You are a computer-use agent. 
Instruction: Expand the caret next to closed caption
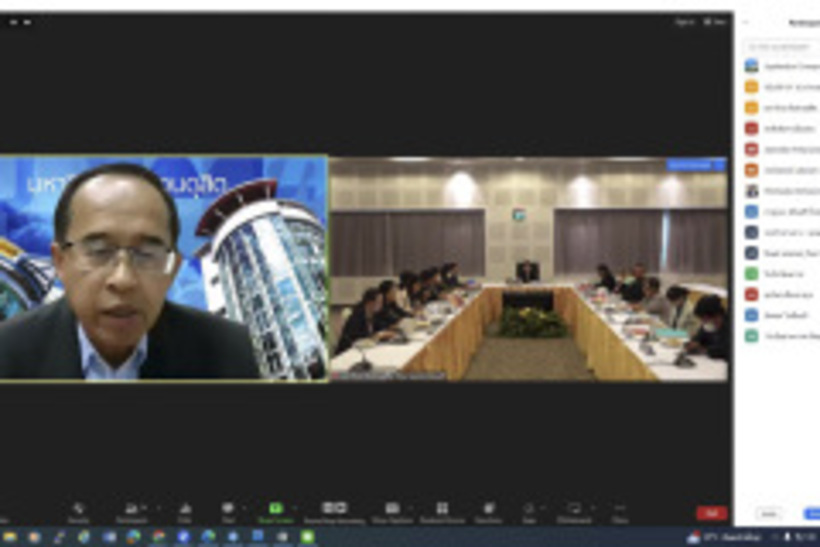[411, 508]
